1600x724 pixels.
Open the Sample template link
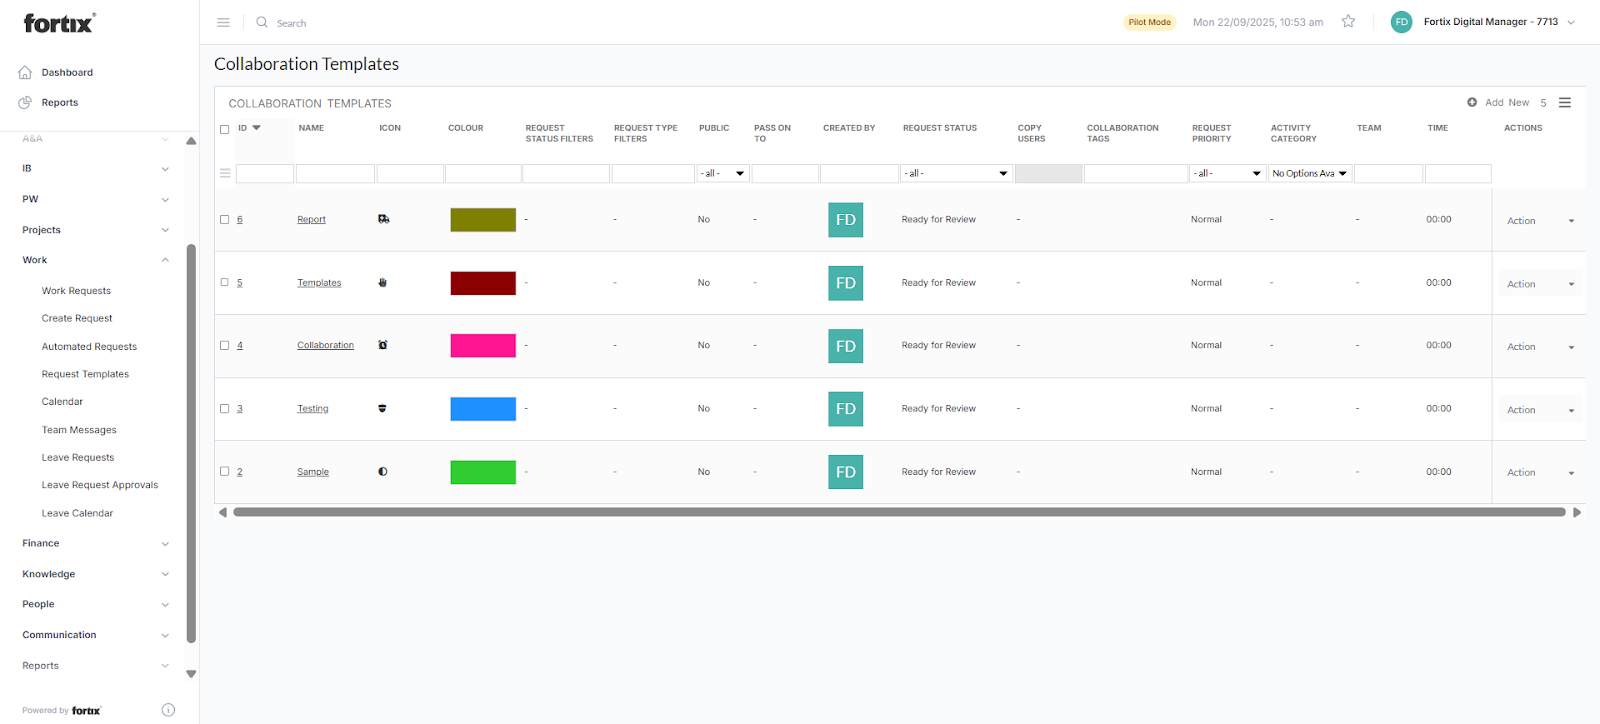coord(313,472)
